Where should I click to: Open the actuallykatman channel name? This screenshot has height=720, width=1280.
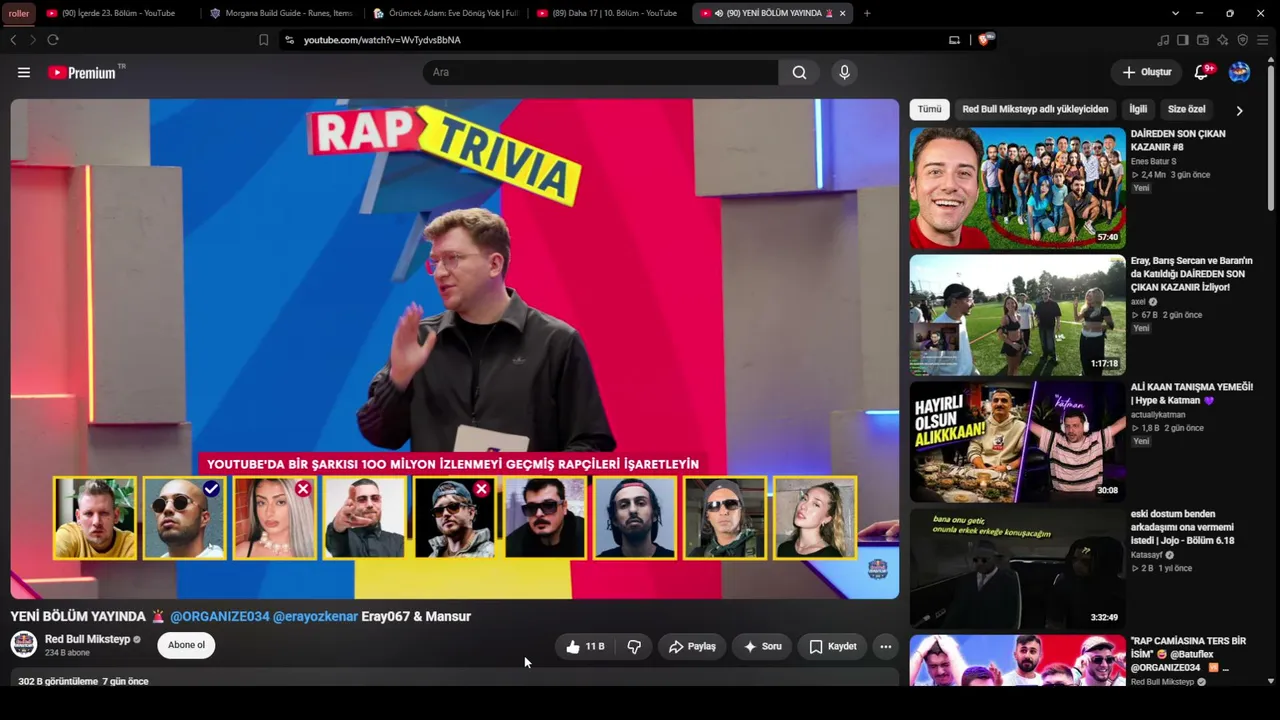pos(1158,414)
